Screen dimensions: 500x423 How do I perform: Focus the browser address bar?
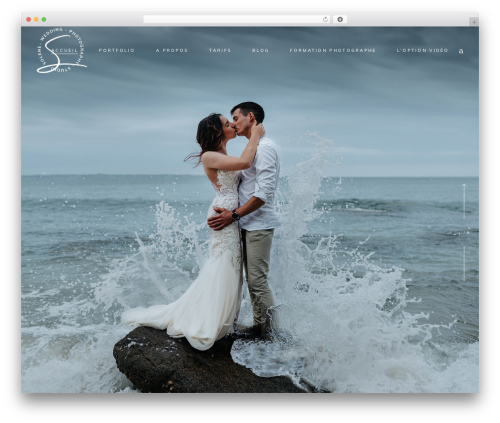coord(237,20)
